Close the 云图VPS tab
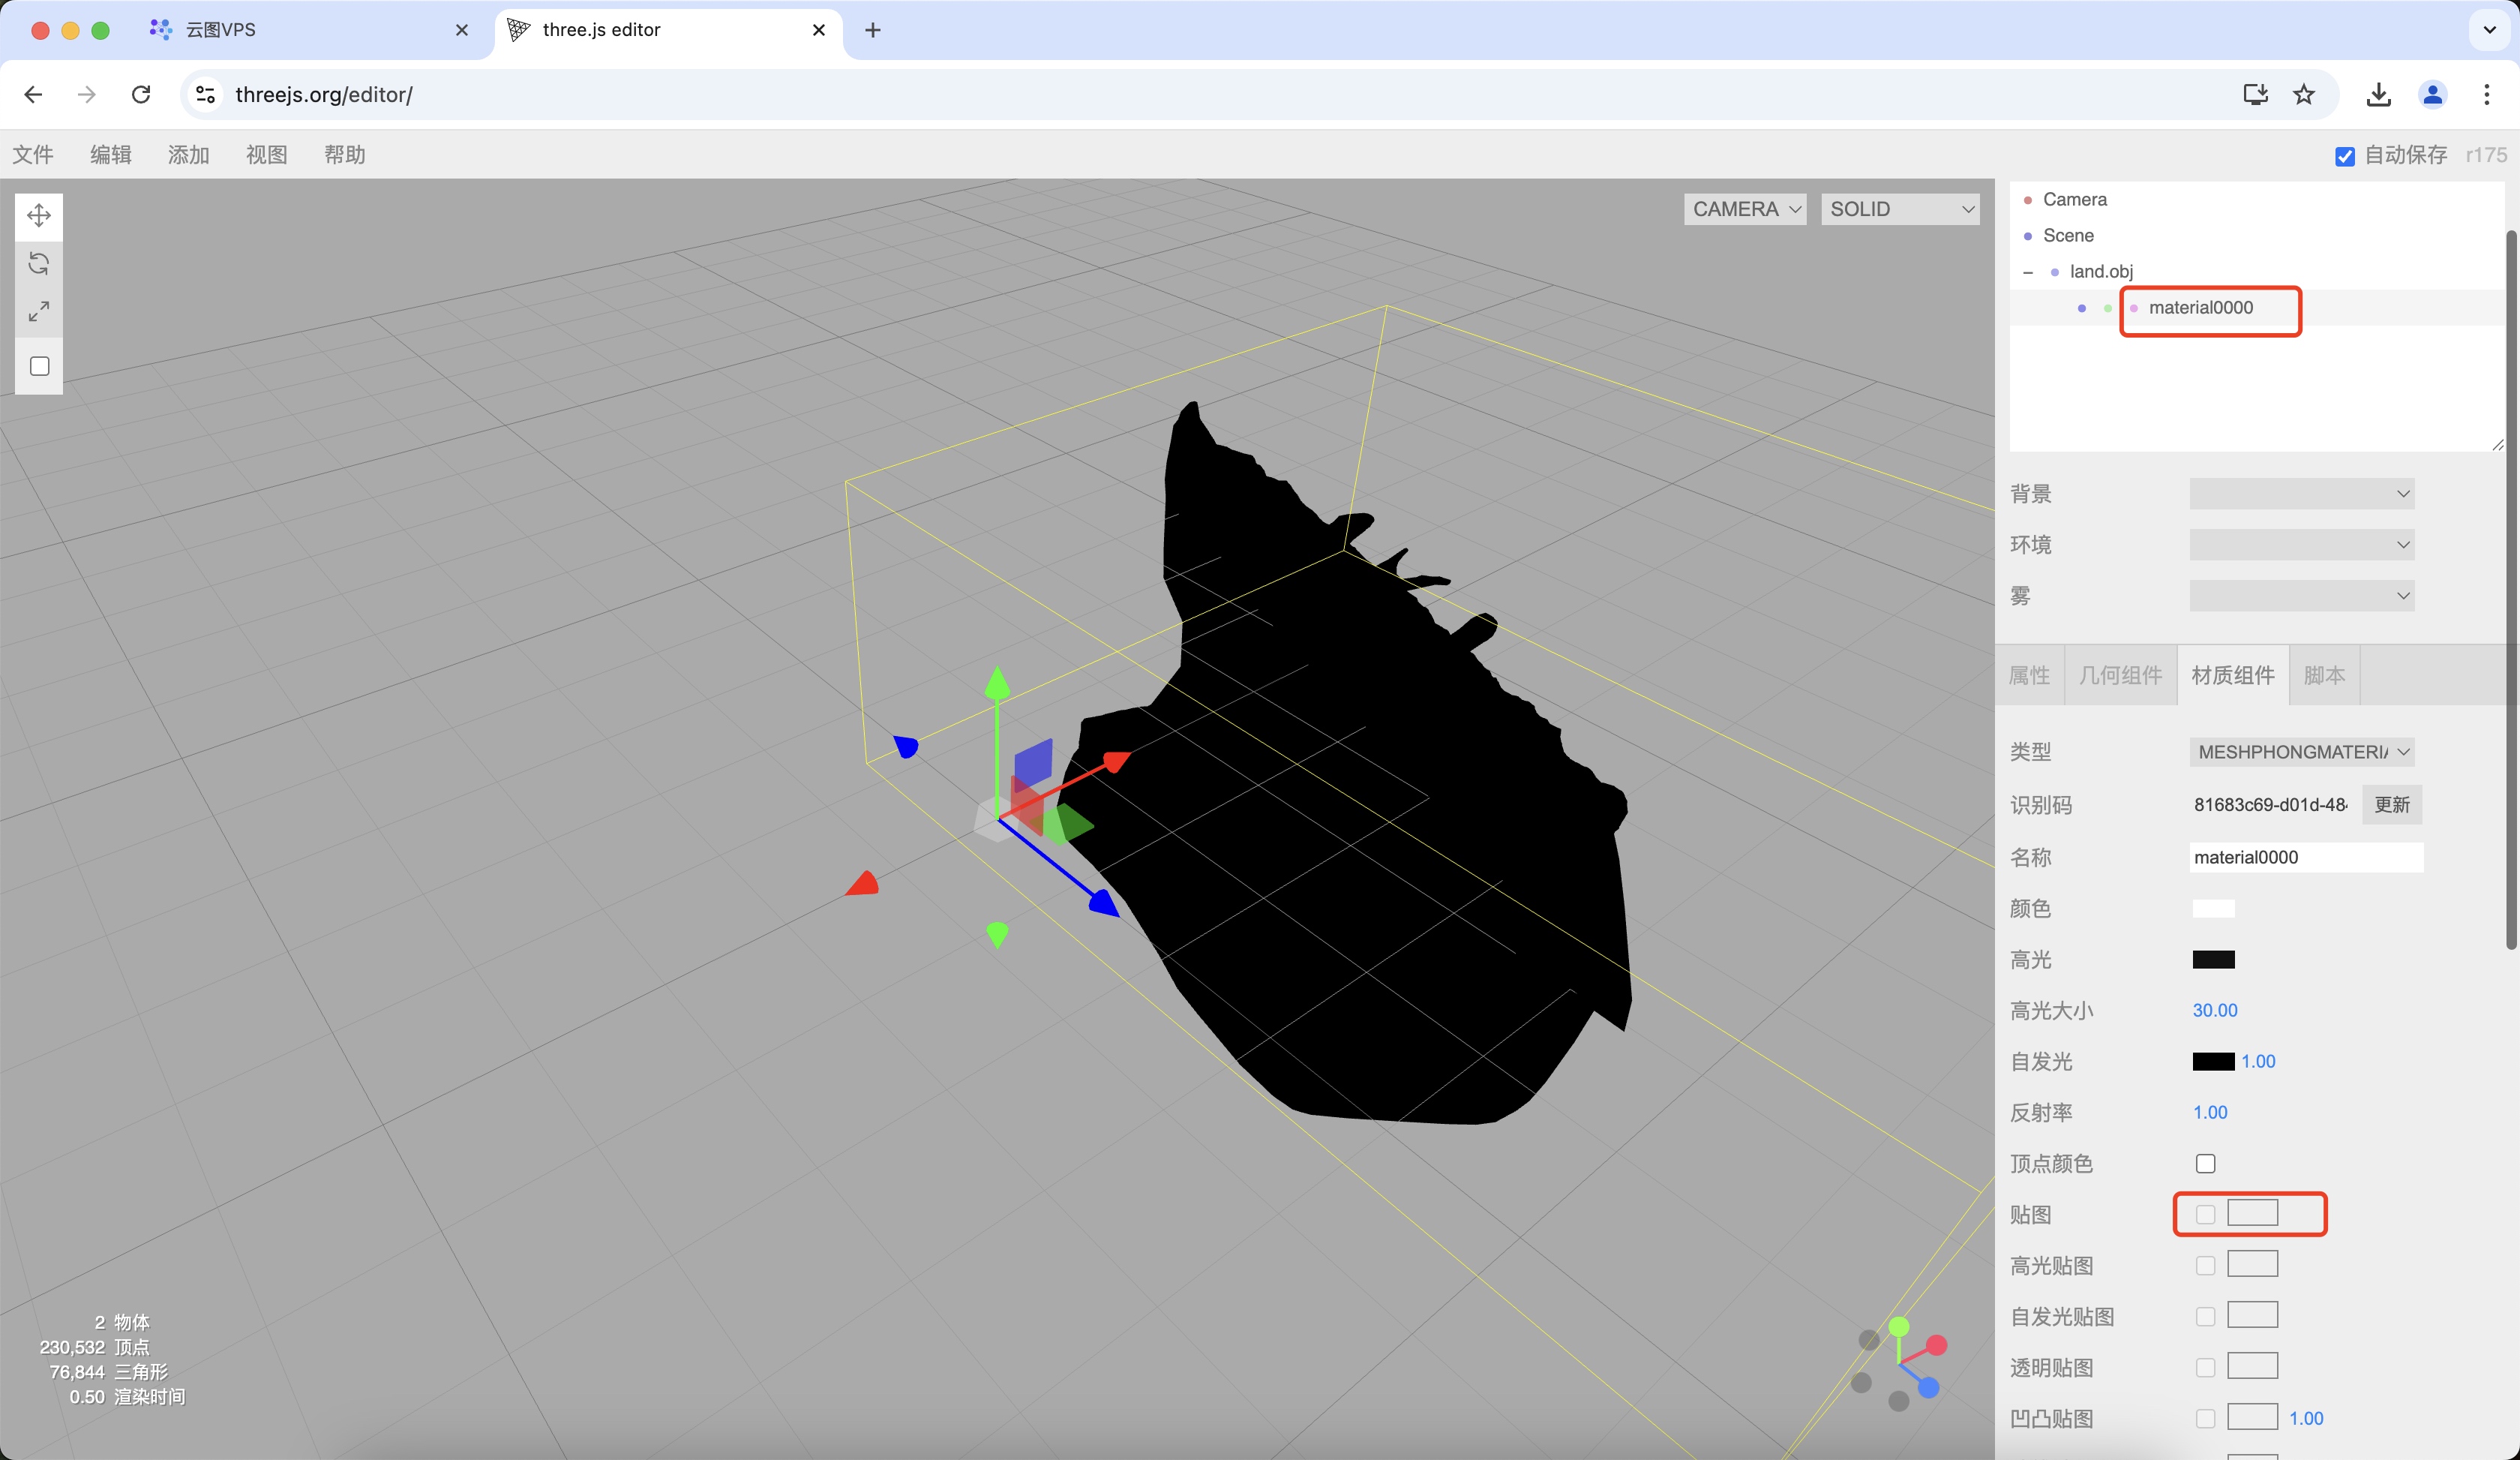 click(462, 30)
